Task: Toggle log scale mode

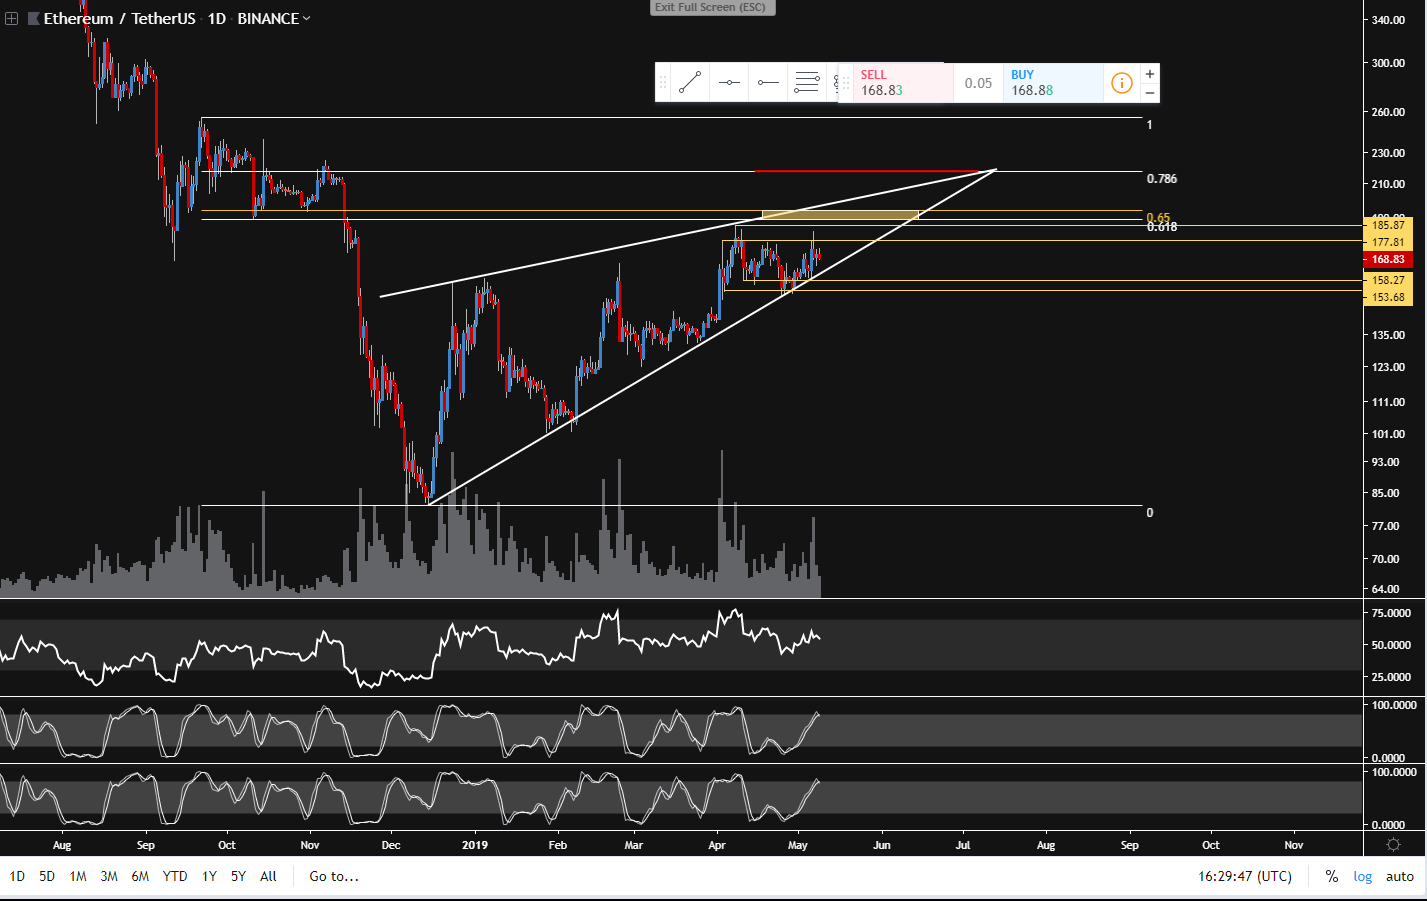Action: (1362, 876)
